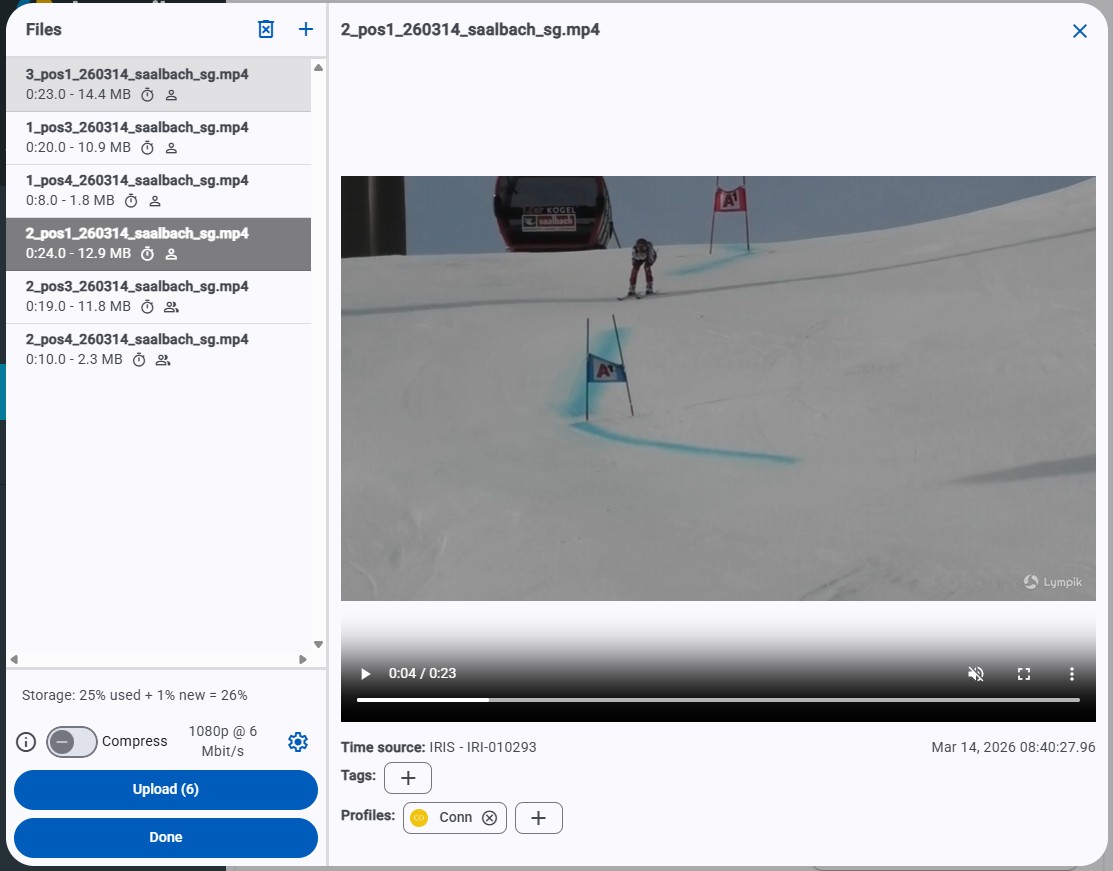Click 'Mar 14, 2026 08:40:27.96' timestamp
1113x871 pixels.
(x=1013, y=747)
